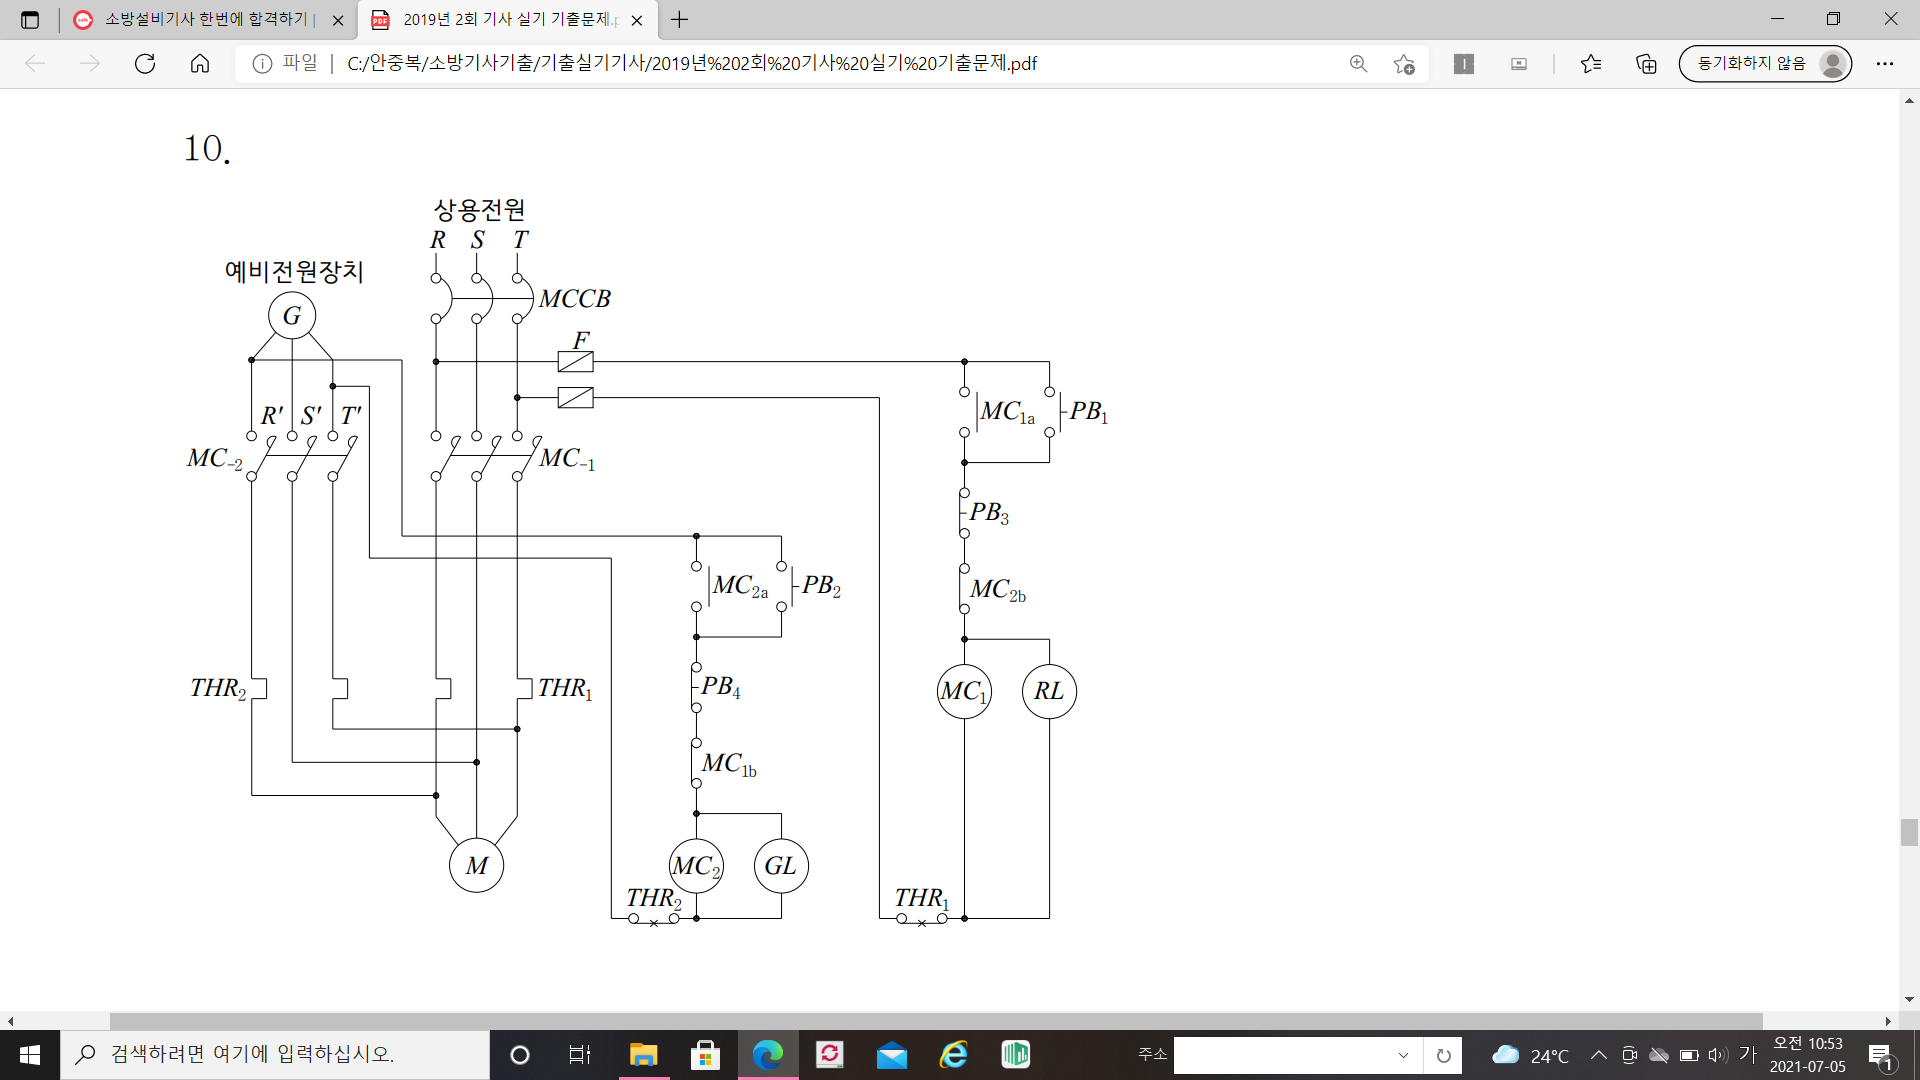Show hidden system tray icons chevron

1598,1055
